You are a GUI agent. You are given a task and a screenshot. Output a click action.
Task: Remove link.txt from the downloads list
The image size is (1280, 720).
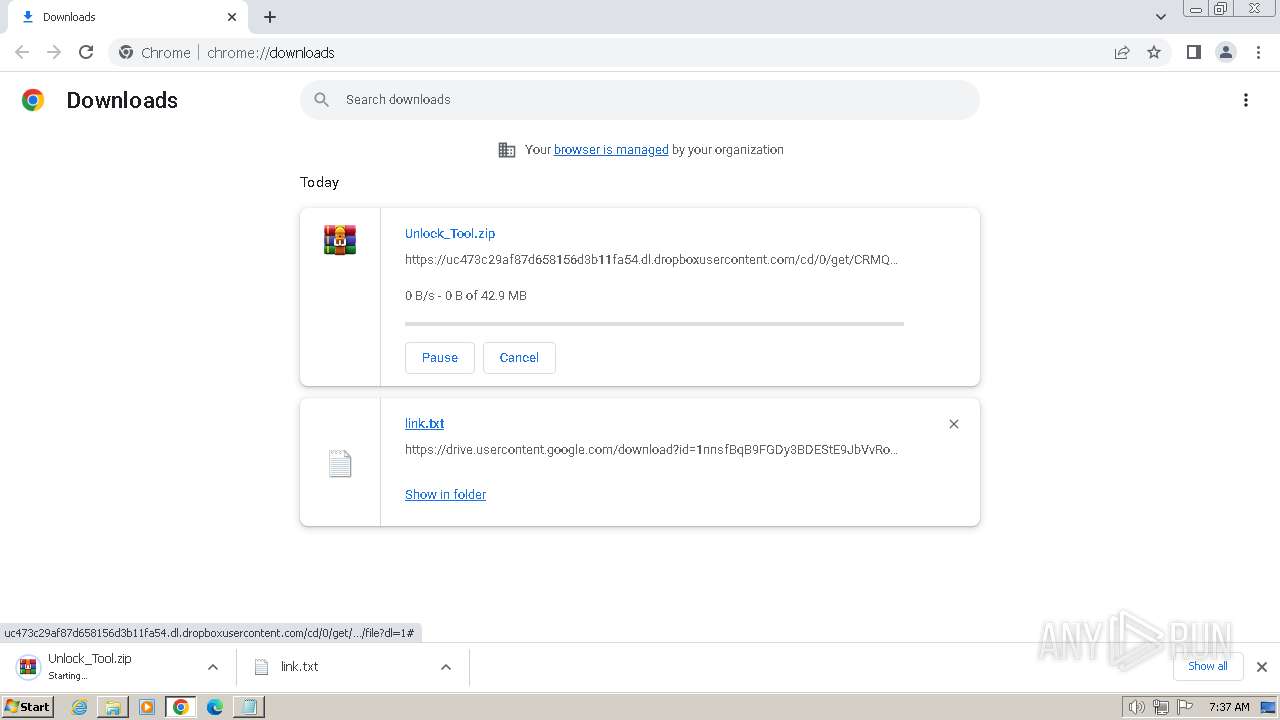954,424
